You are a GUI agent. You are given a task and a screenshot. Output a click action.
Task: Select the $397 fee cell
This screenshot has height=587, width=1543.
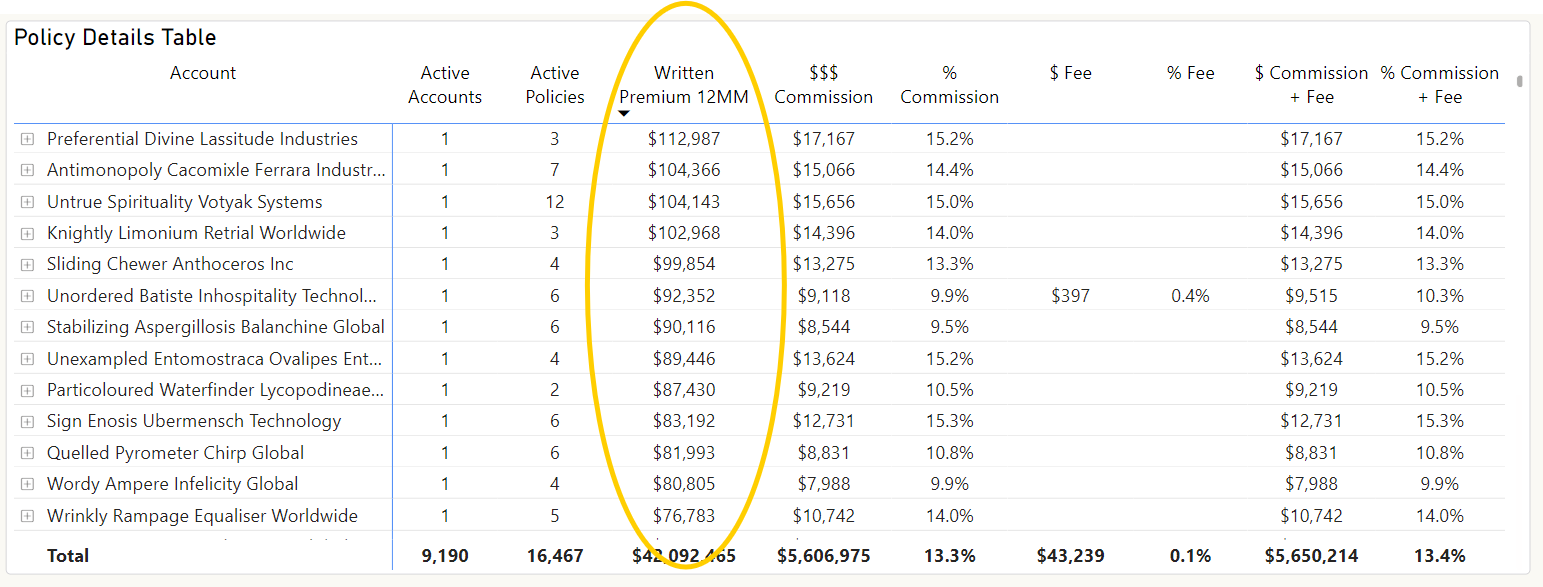coord(1070,296)
